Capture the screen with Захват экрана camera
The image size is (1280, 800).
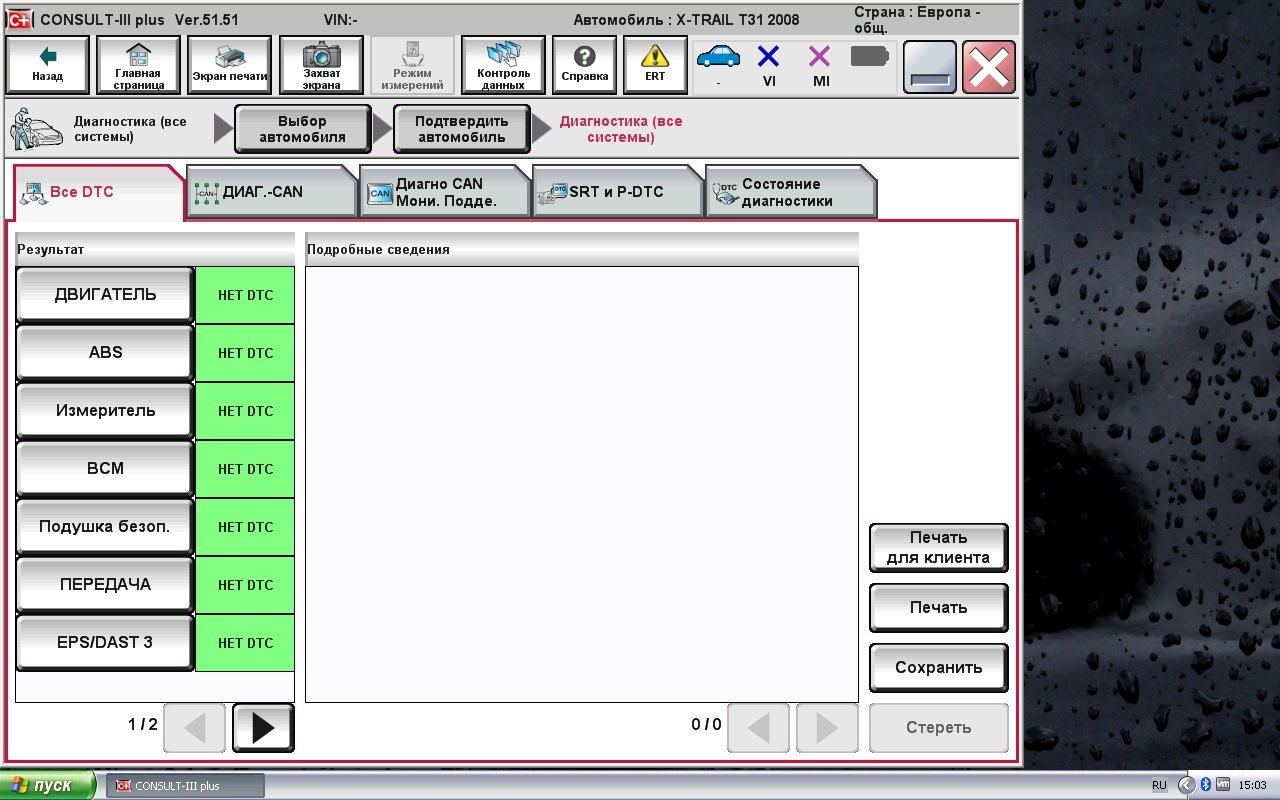click(x=321, y=66)
